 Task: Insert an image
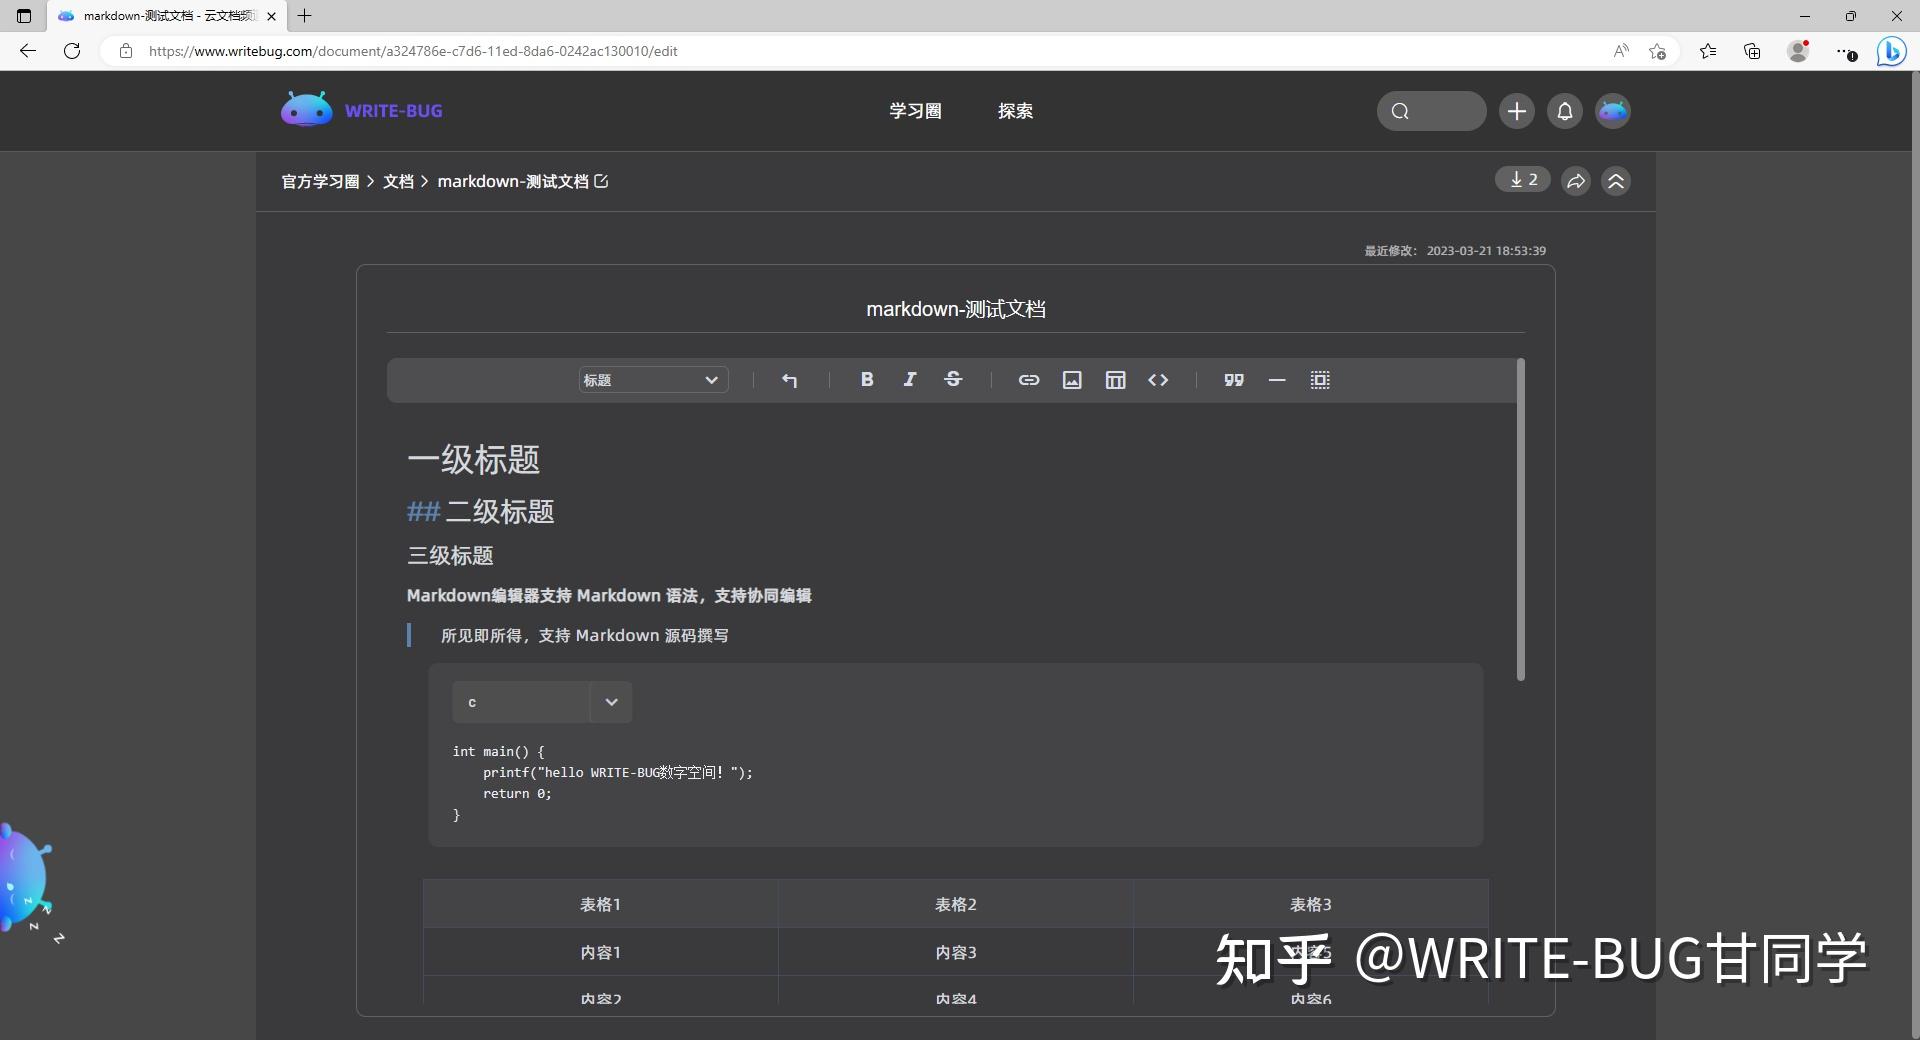point(1072,380)
